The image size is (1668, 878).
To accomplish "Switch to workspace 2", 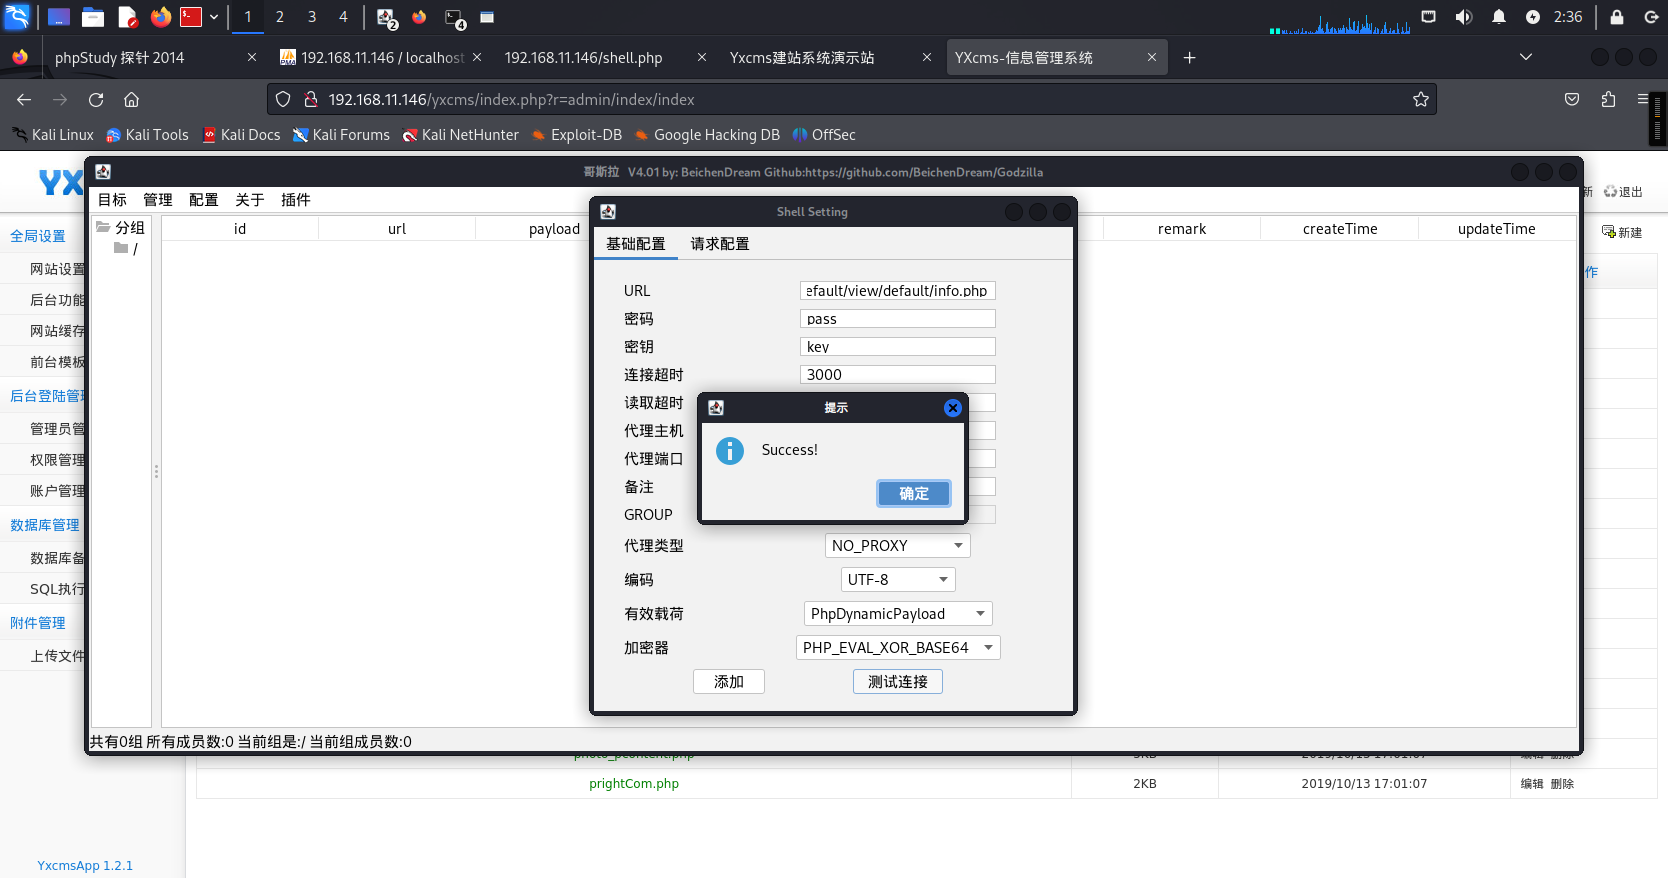I will pos(280,17).
